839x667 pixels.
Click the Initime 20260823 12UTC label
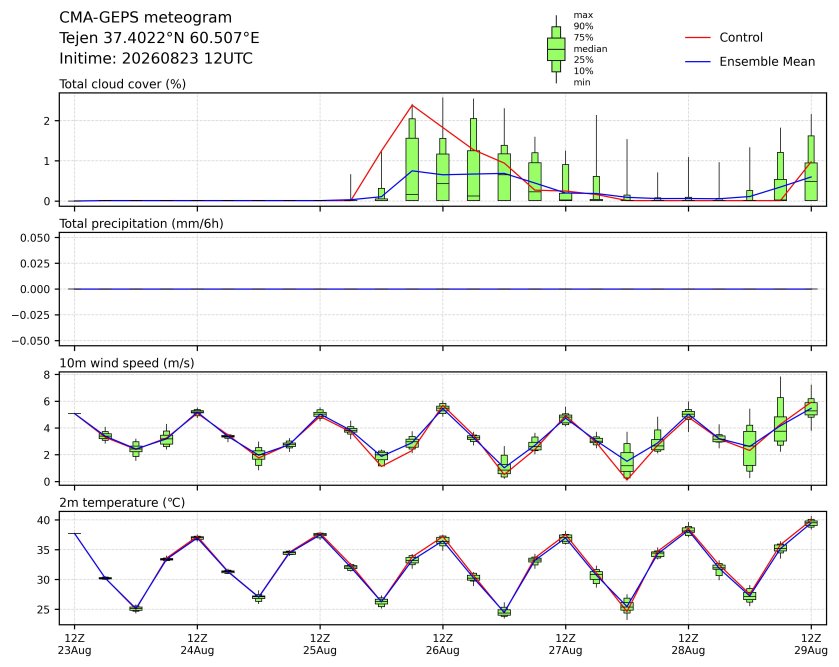coord(156,58)
